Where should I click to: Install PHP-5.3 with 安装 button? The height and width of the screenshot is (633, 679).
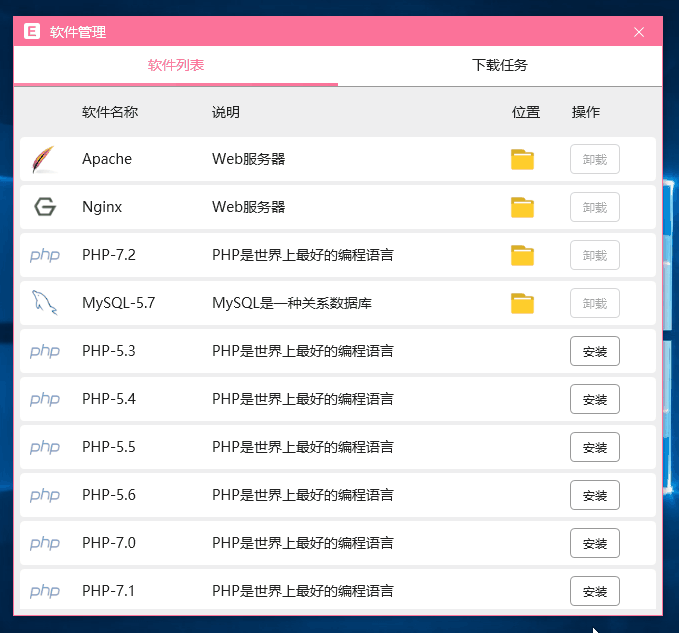pyautogui.click(x=595, y=351)
